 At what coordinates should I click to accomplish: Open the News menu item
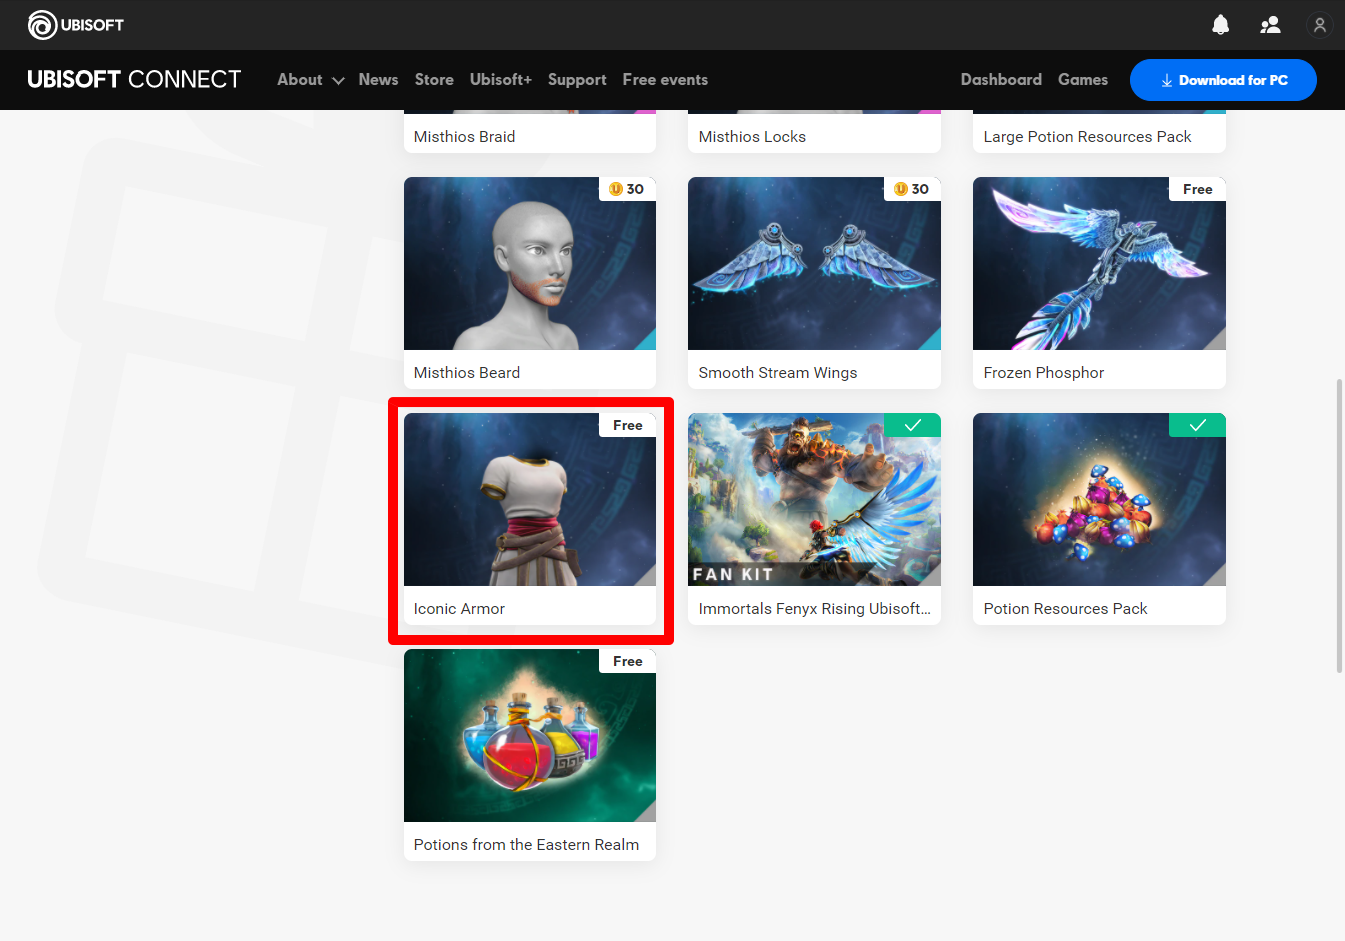tap(378, 80)
